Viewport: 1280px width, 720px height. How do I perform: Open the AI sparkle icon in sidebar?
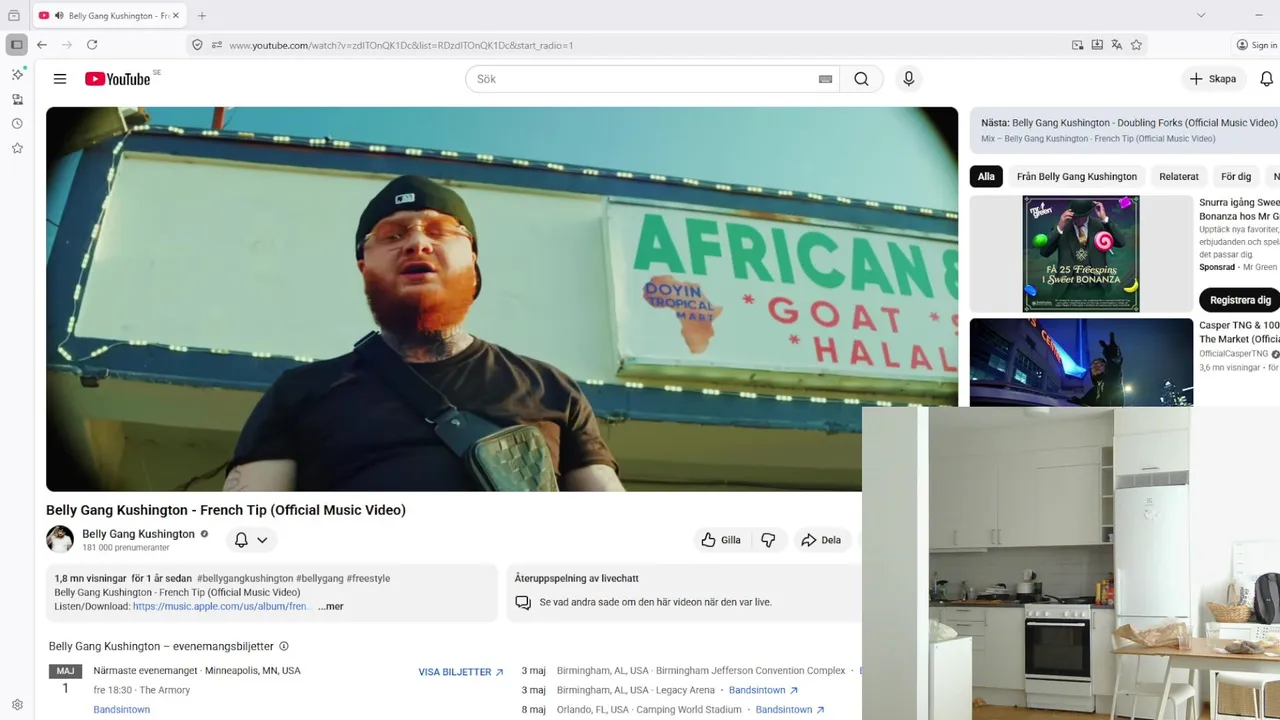pos(17,75)
